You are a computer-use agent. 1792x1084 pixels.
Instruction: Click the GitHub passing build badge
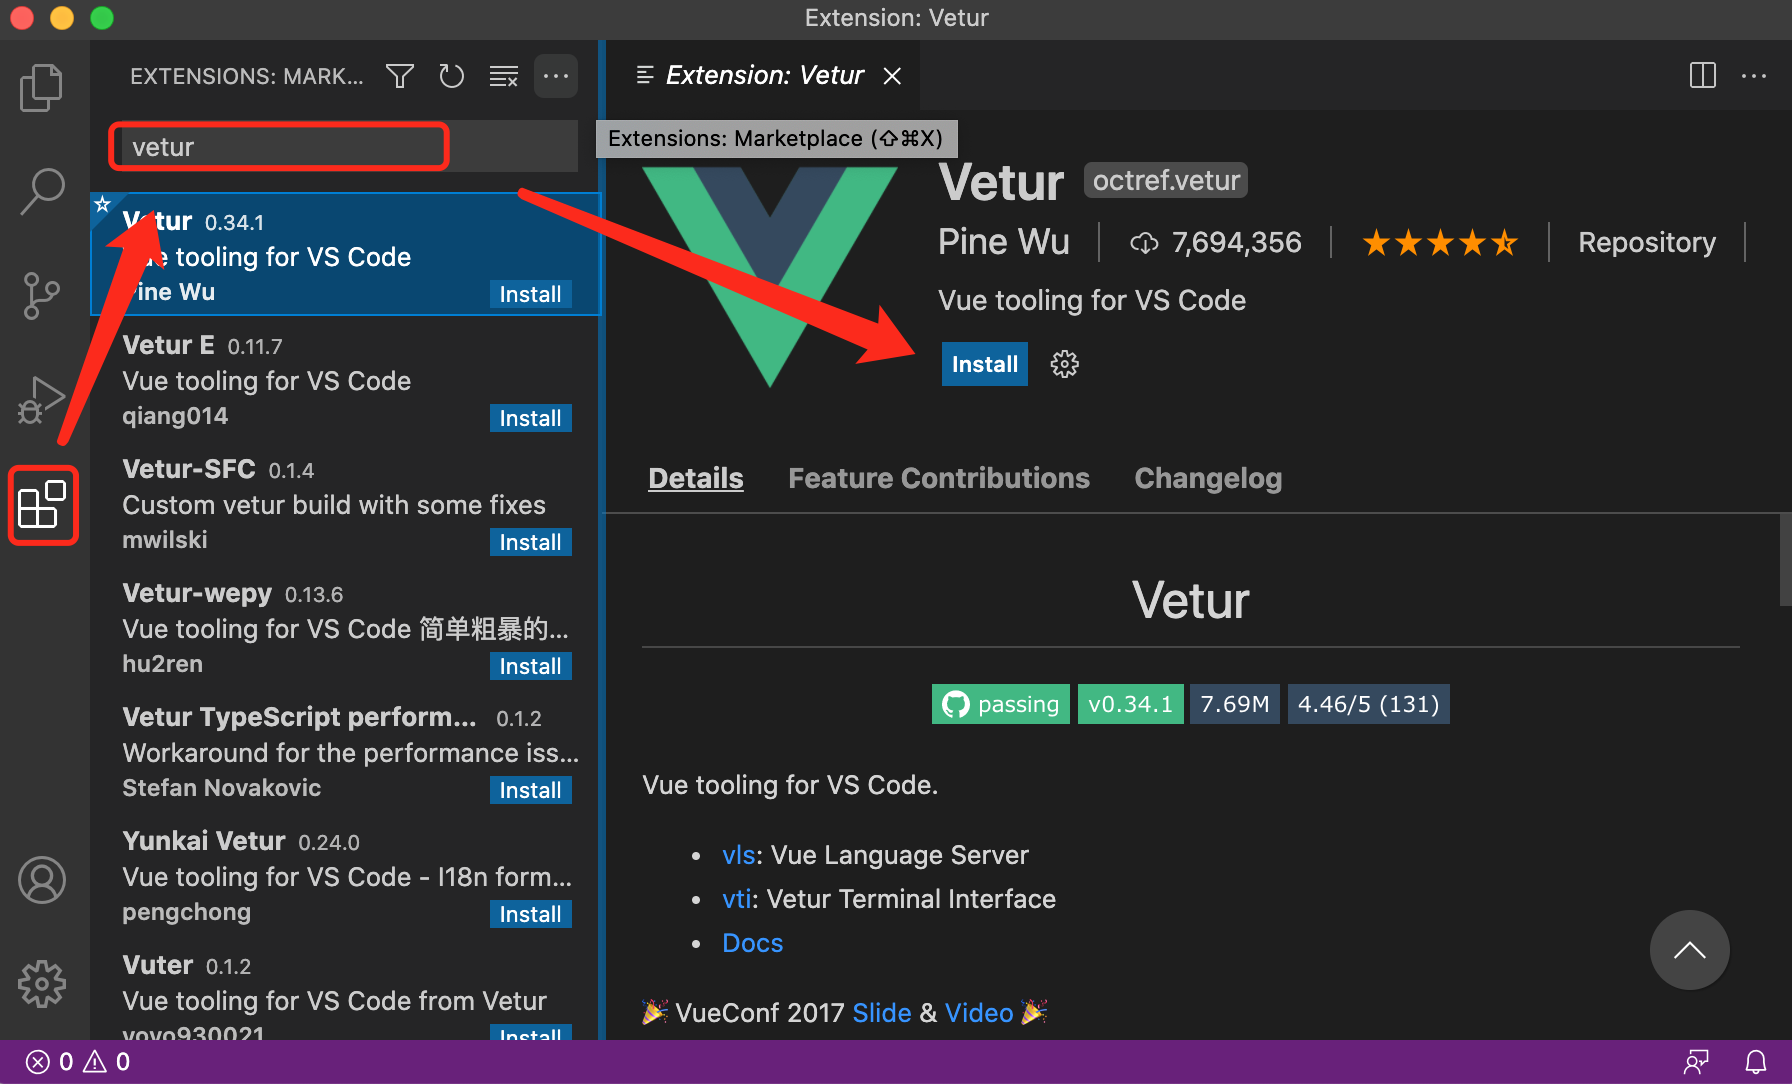point(1000,704)
